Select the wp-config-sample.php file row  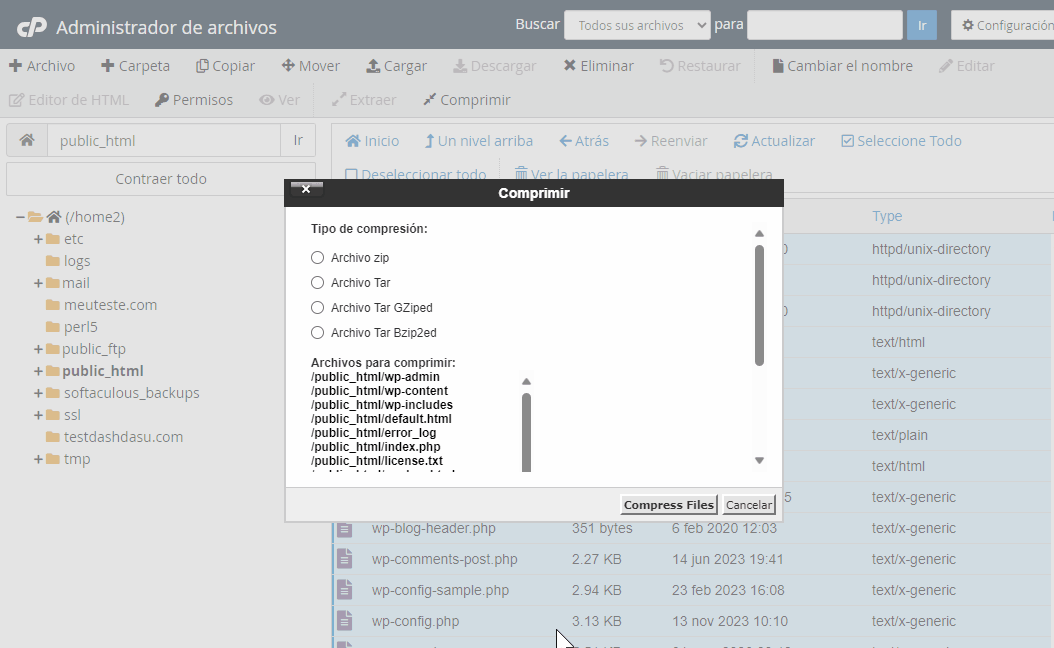(x=693, y=590)
